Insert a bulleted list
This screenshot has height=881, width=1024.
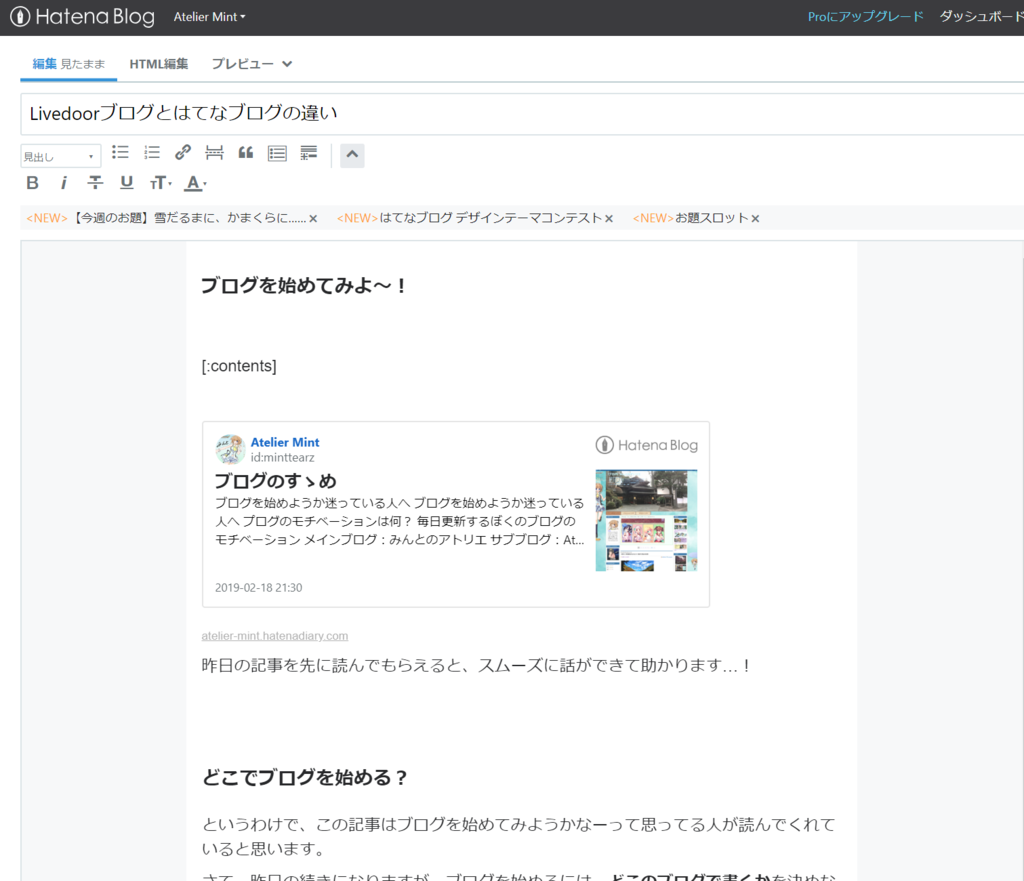[120, 153]
